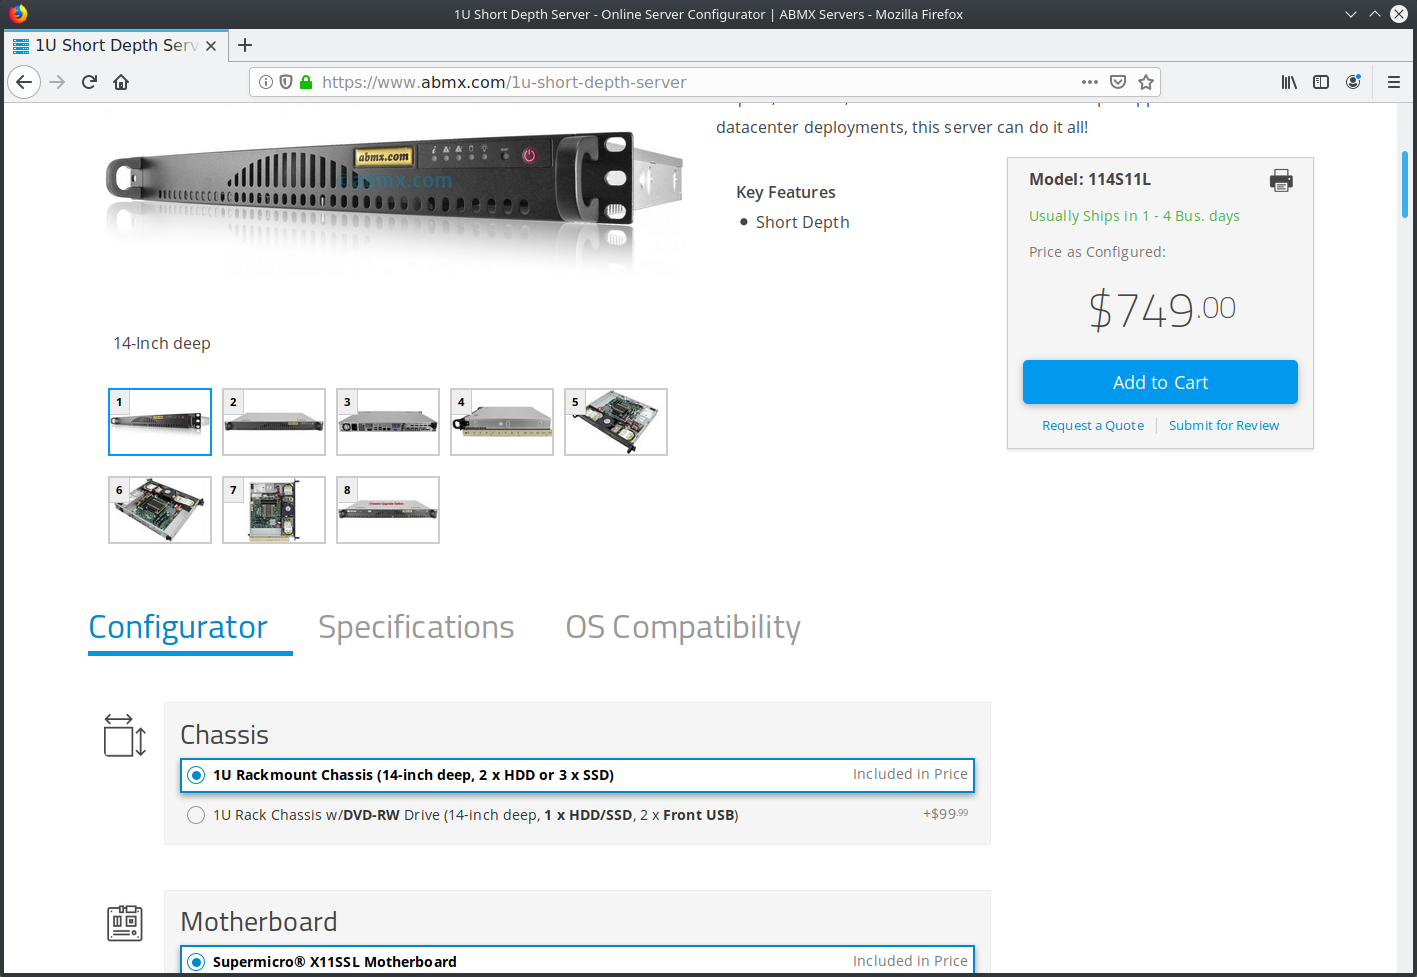Image resolution: width=1417 pixels, height=977 pixels.
Task: Bookmark this page with the star
Action: (1146, 82)
